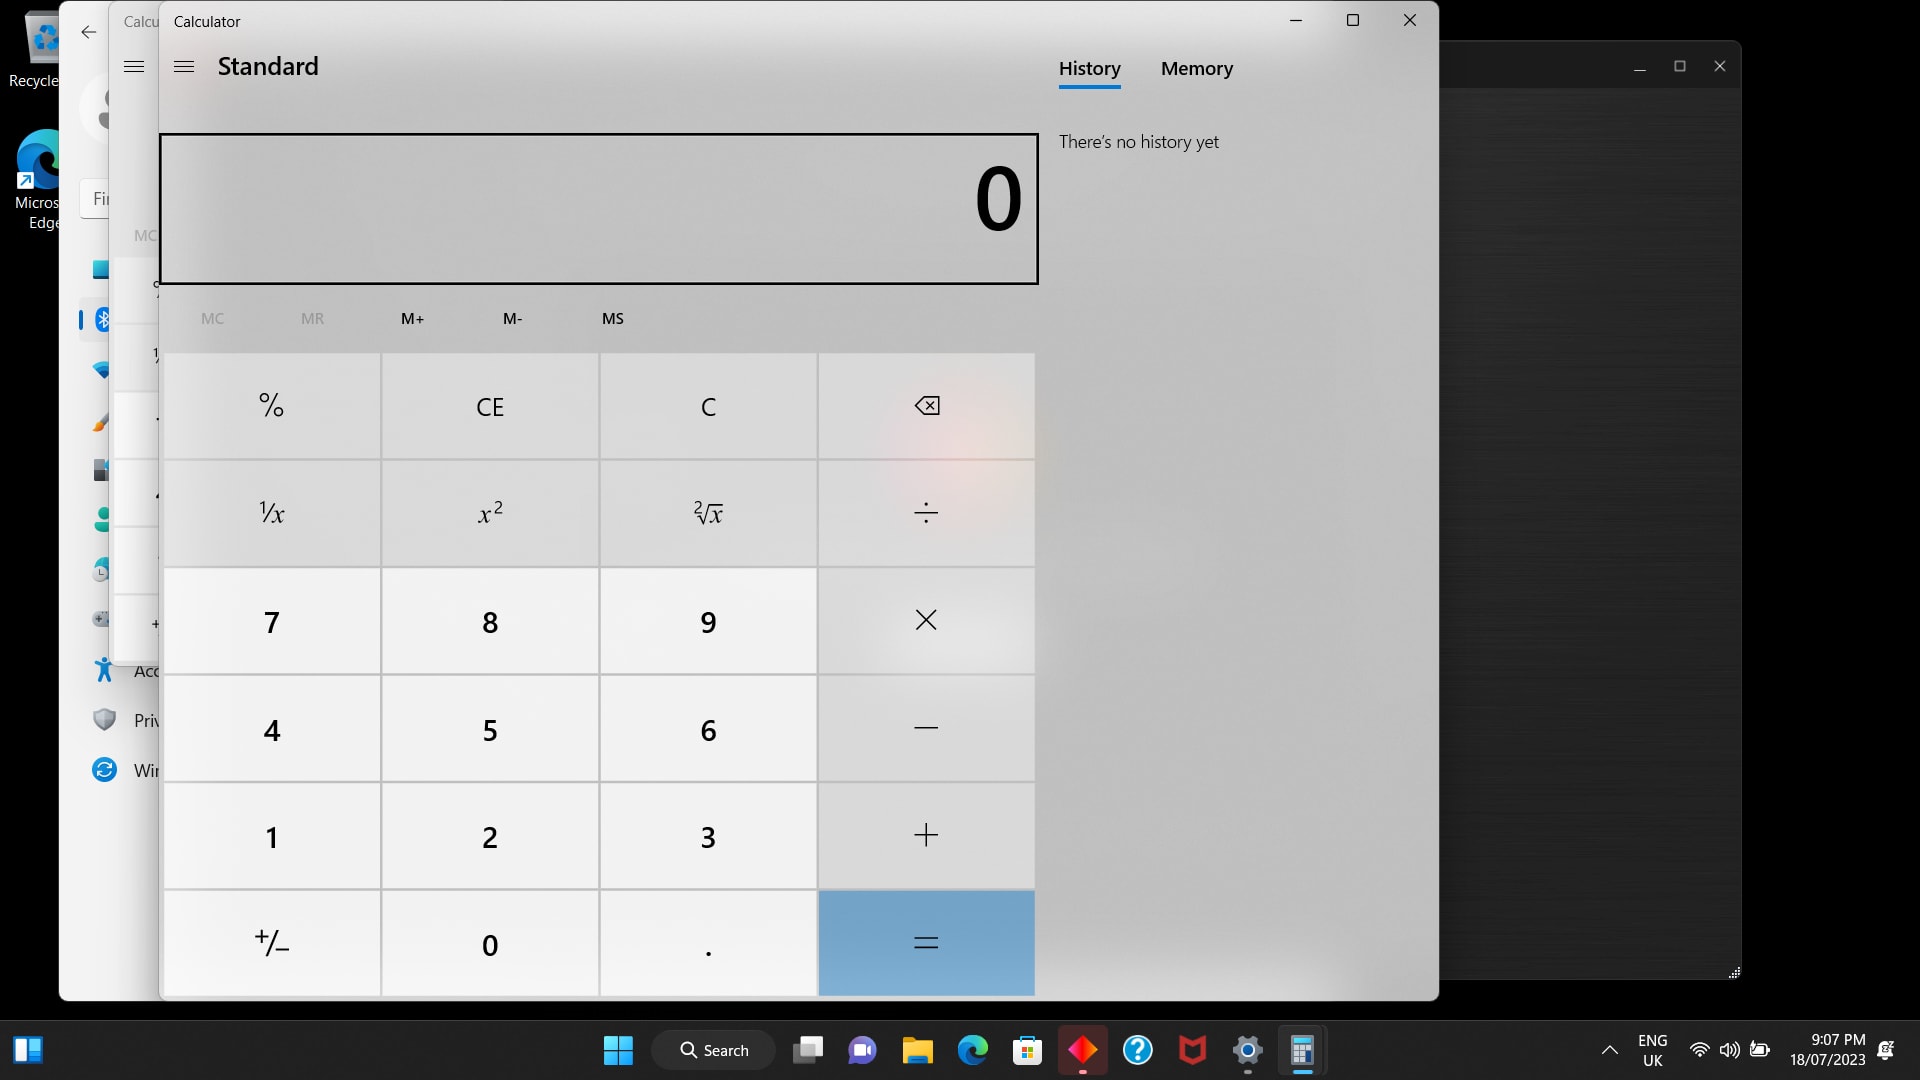The height and width of the screenshot is (1080, 1920).
Task: Click the calculator display field
Action: coord(598,209)
